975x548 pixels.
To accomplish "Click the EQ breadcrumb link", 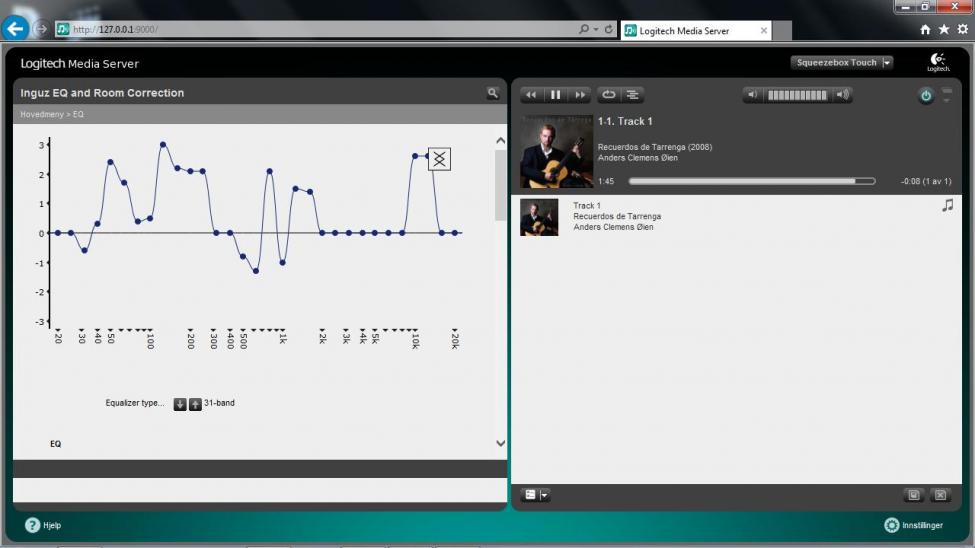I will [x=78, y=114].
